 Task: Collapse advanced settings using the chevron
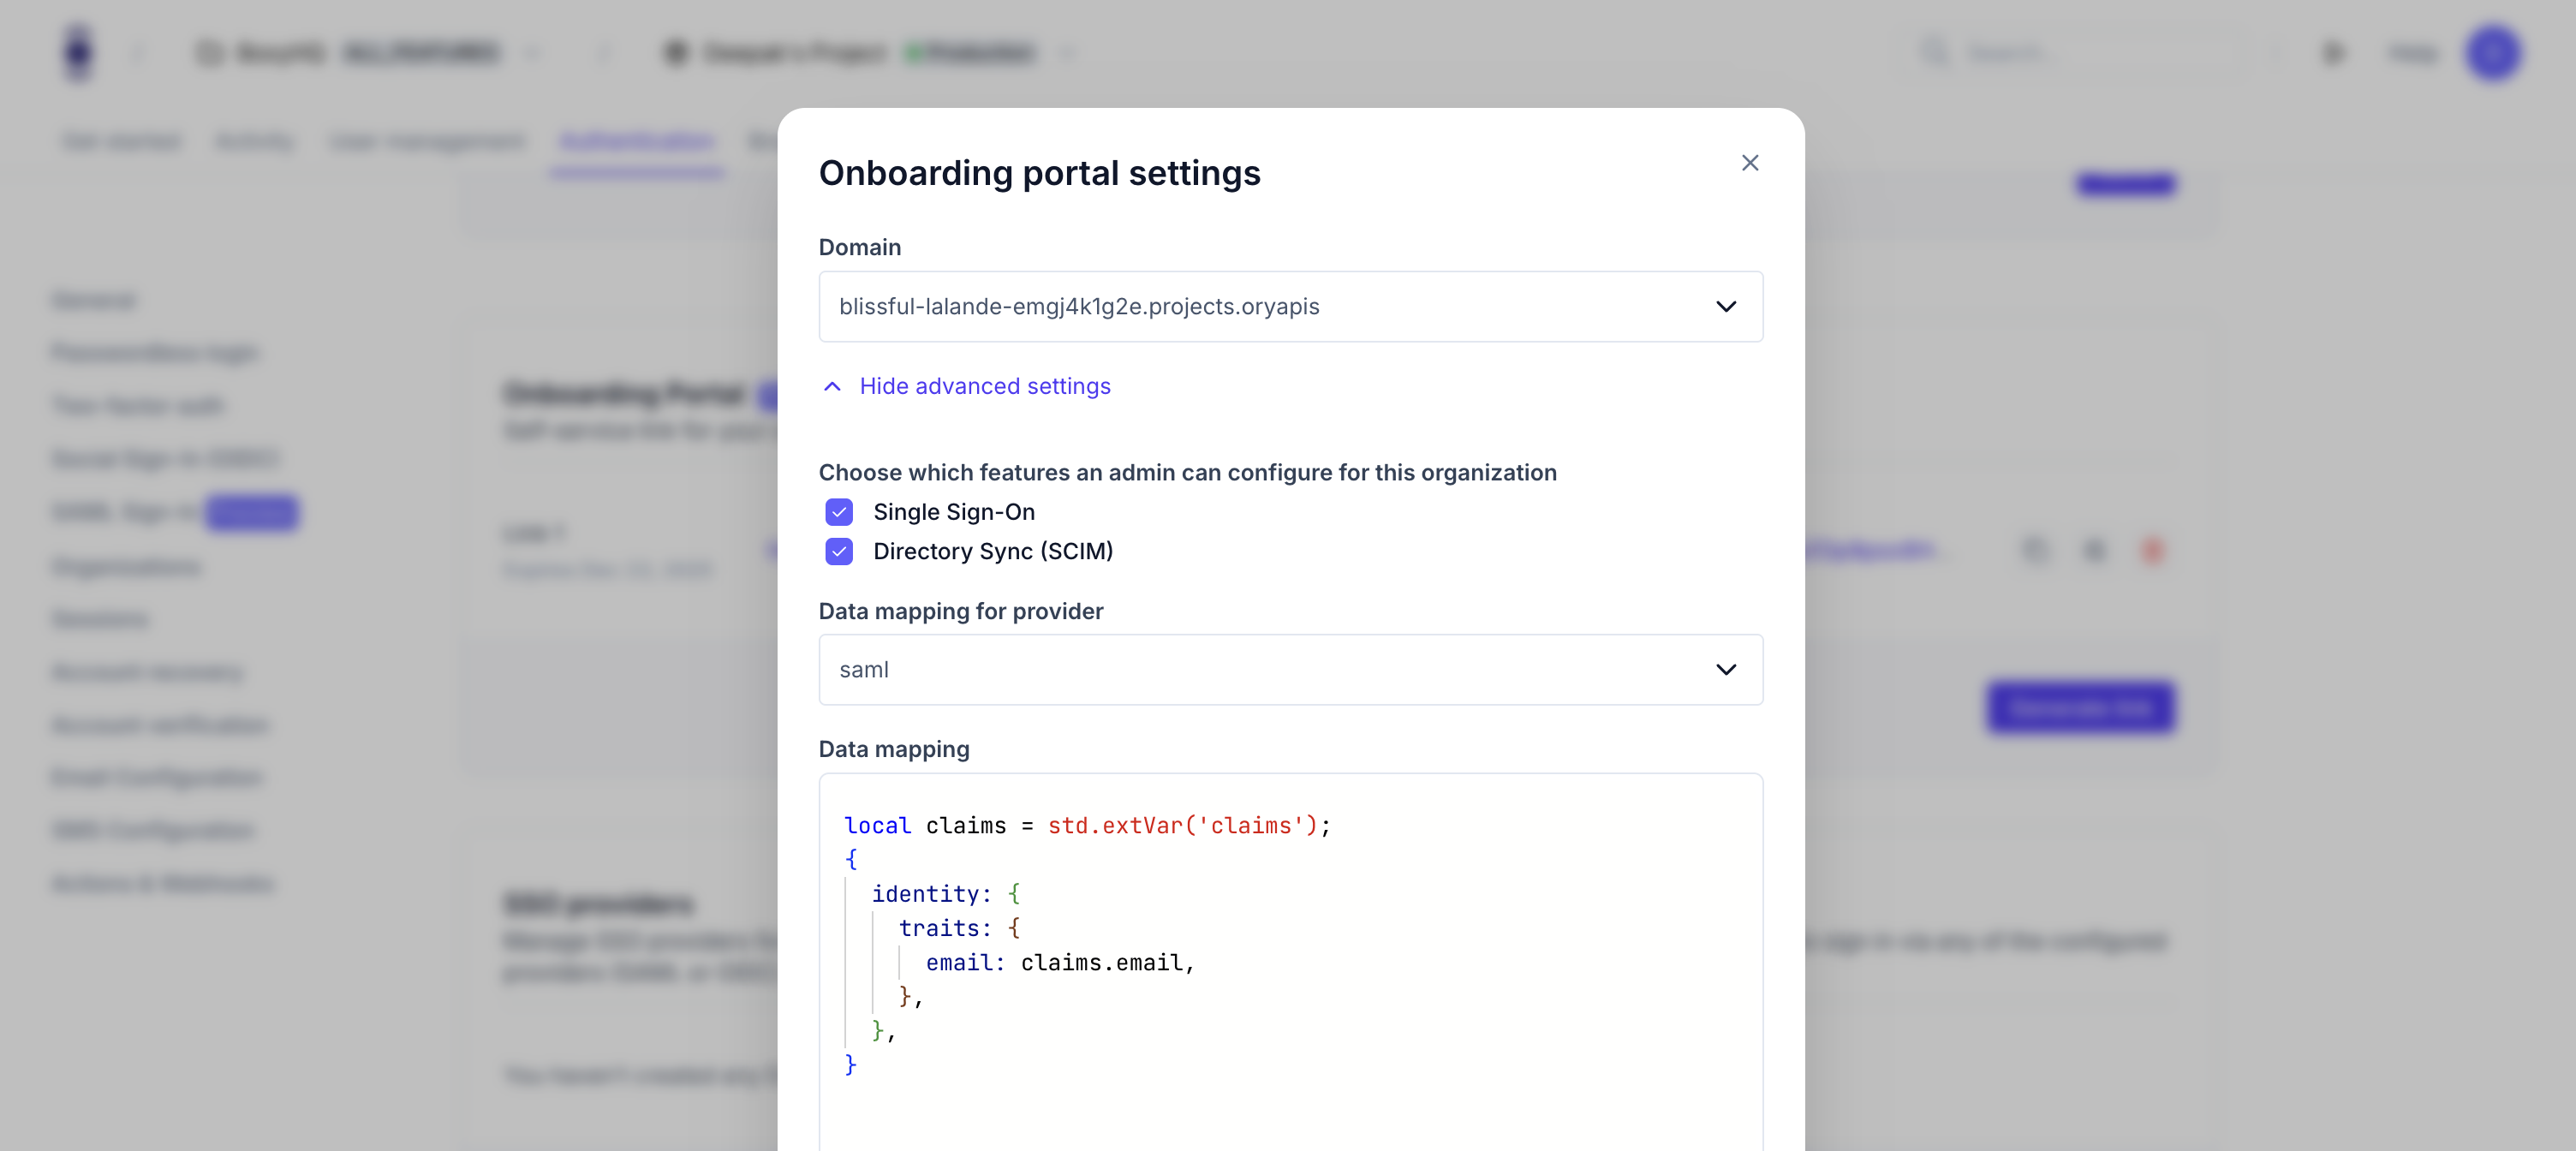coord(833,386)
